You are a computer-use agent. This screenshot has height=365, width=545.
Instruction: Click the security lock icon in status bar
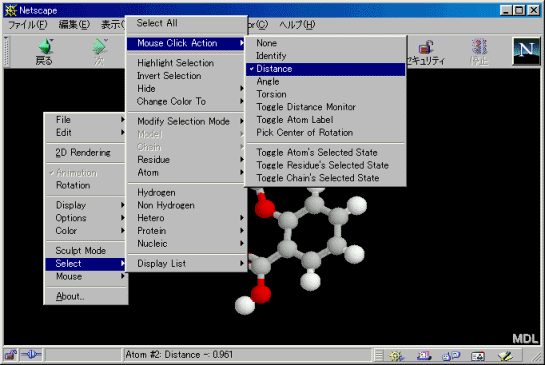click(x=11, y=355)
